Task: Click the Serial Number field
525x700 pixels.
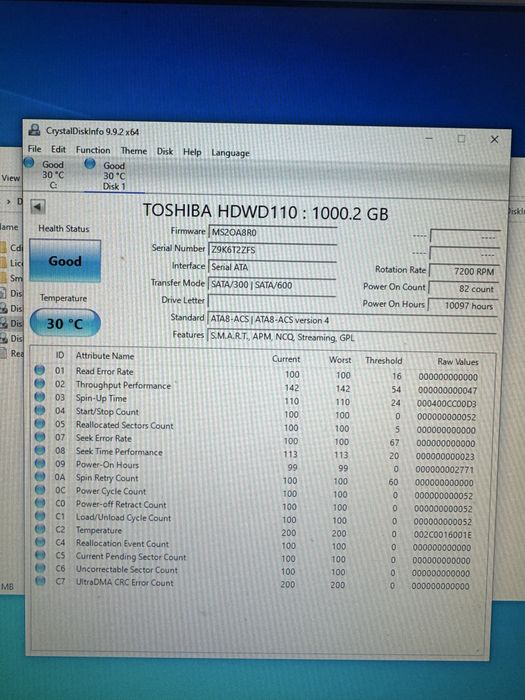Action: coord(272,250)
